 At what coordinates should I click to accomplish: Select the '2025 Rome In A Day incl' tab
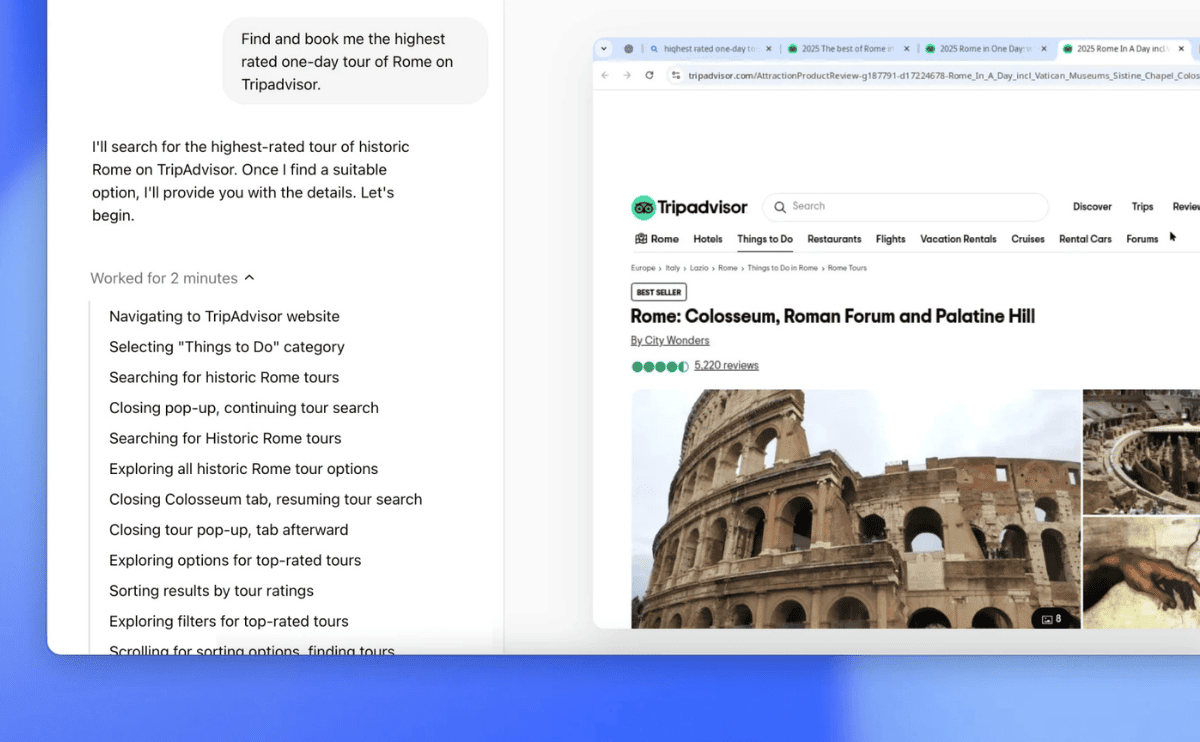(x=1122, y=48)
